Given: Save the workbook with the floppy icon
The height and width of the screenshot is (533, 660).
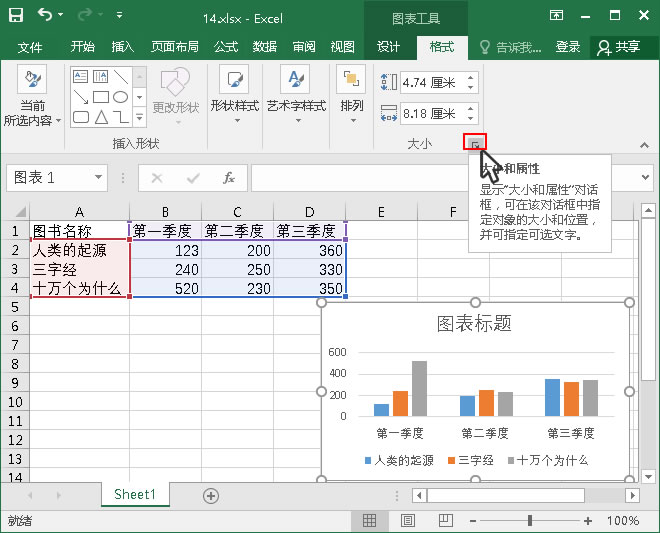Looking at the screenshot, I should pos(16,16).
